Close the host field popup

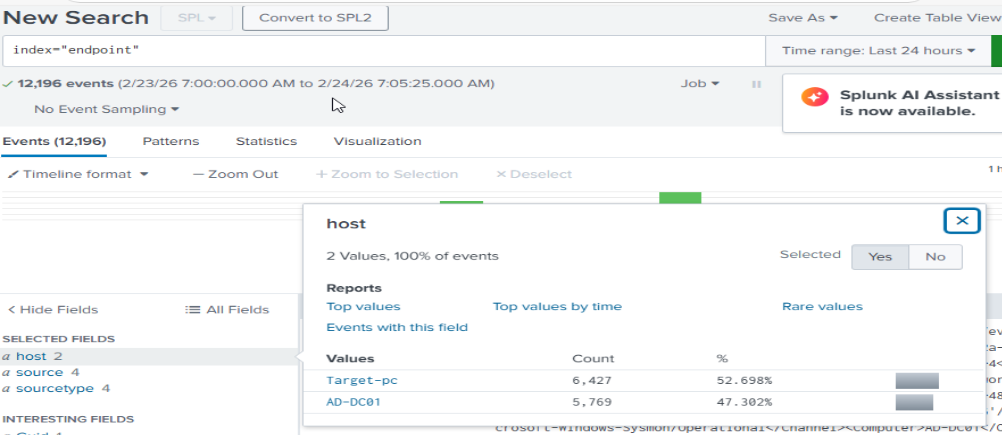point(962,221)
